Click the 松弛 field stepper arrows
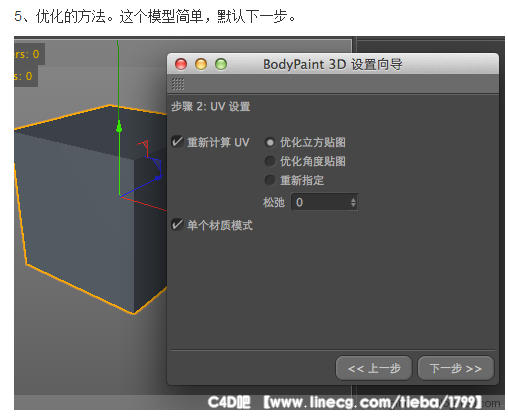 (353, 202)
